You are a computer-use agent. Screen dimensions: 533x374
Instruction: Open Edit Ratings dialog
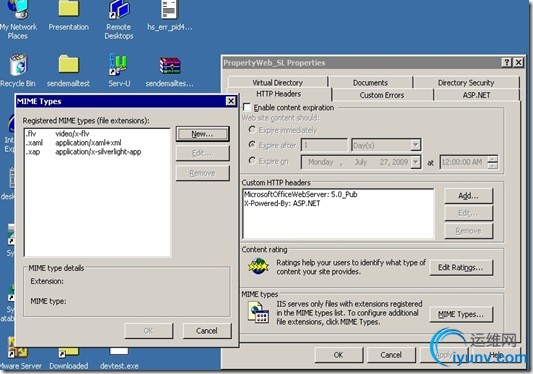(x=461, y=268)
